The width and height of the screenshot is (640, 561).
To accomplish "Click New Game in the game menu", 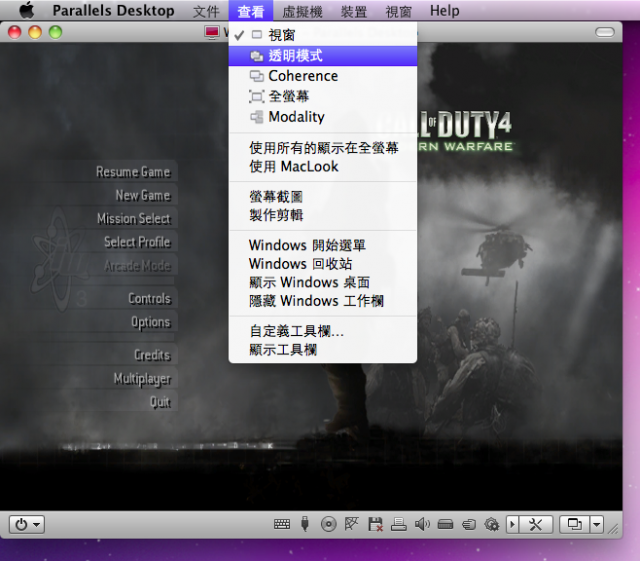I will (143, 195).
